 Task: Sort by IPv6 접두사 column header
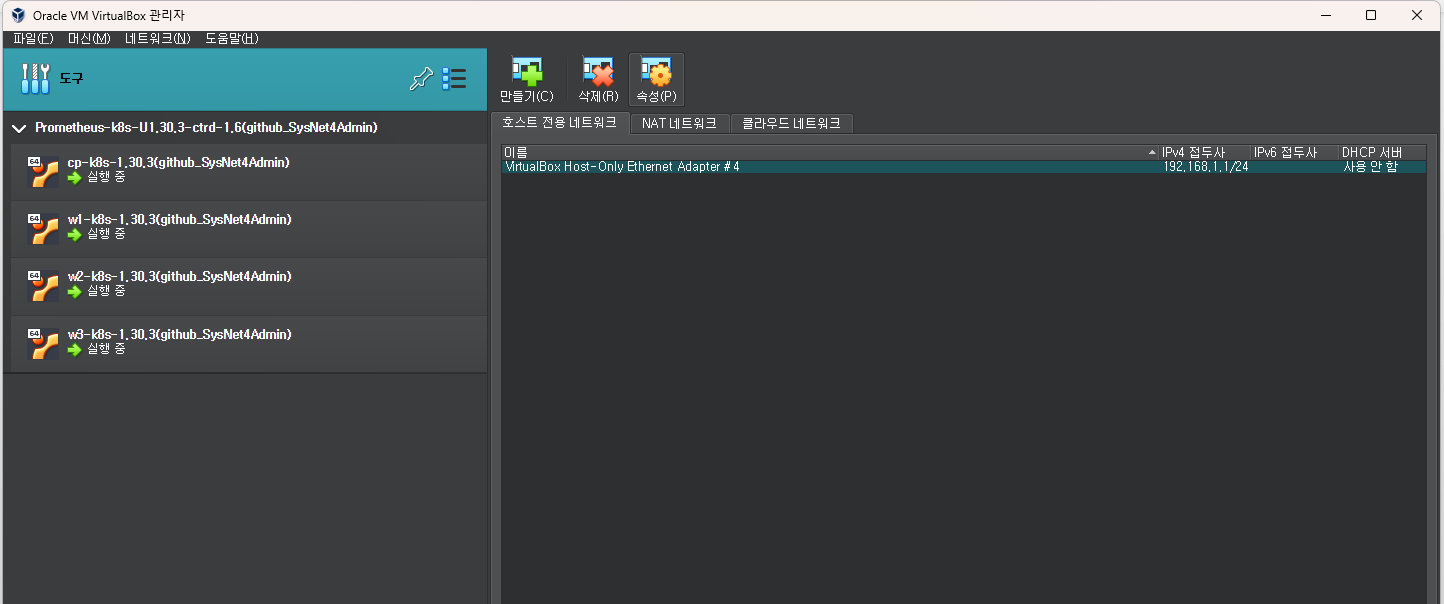pyautogui.click(x=1295, y=152)
